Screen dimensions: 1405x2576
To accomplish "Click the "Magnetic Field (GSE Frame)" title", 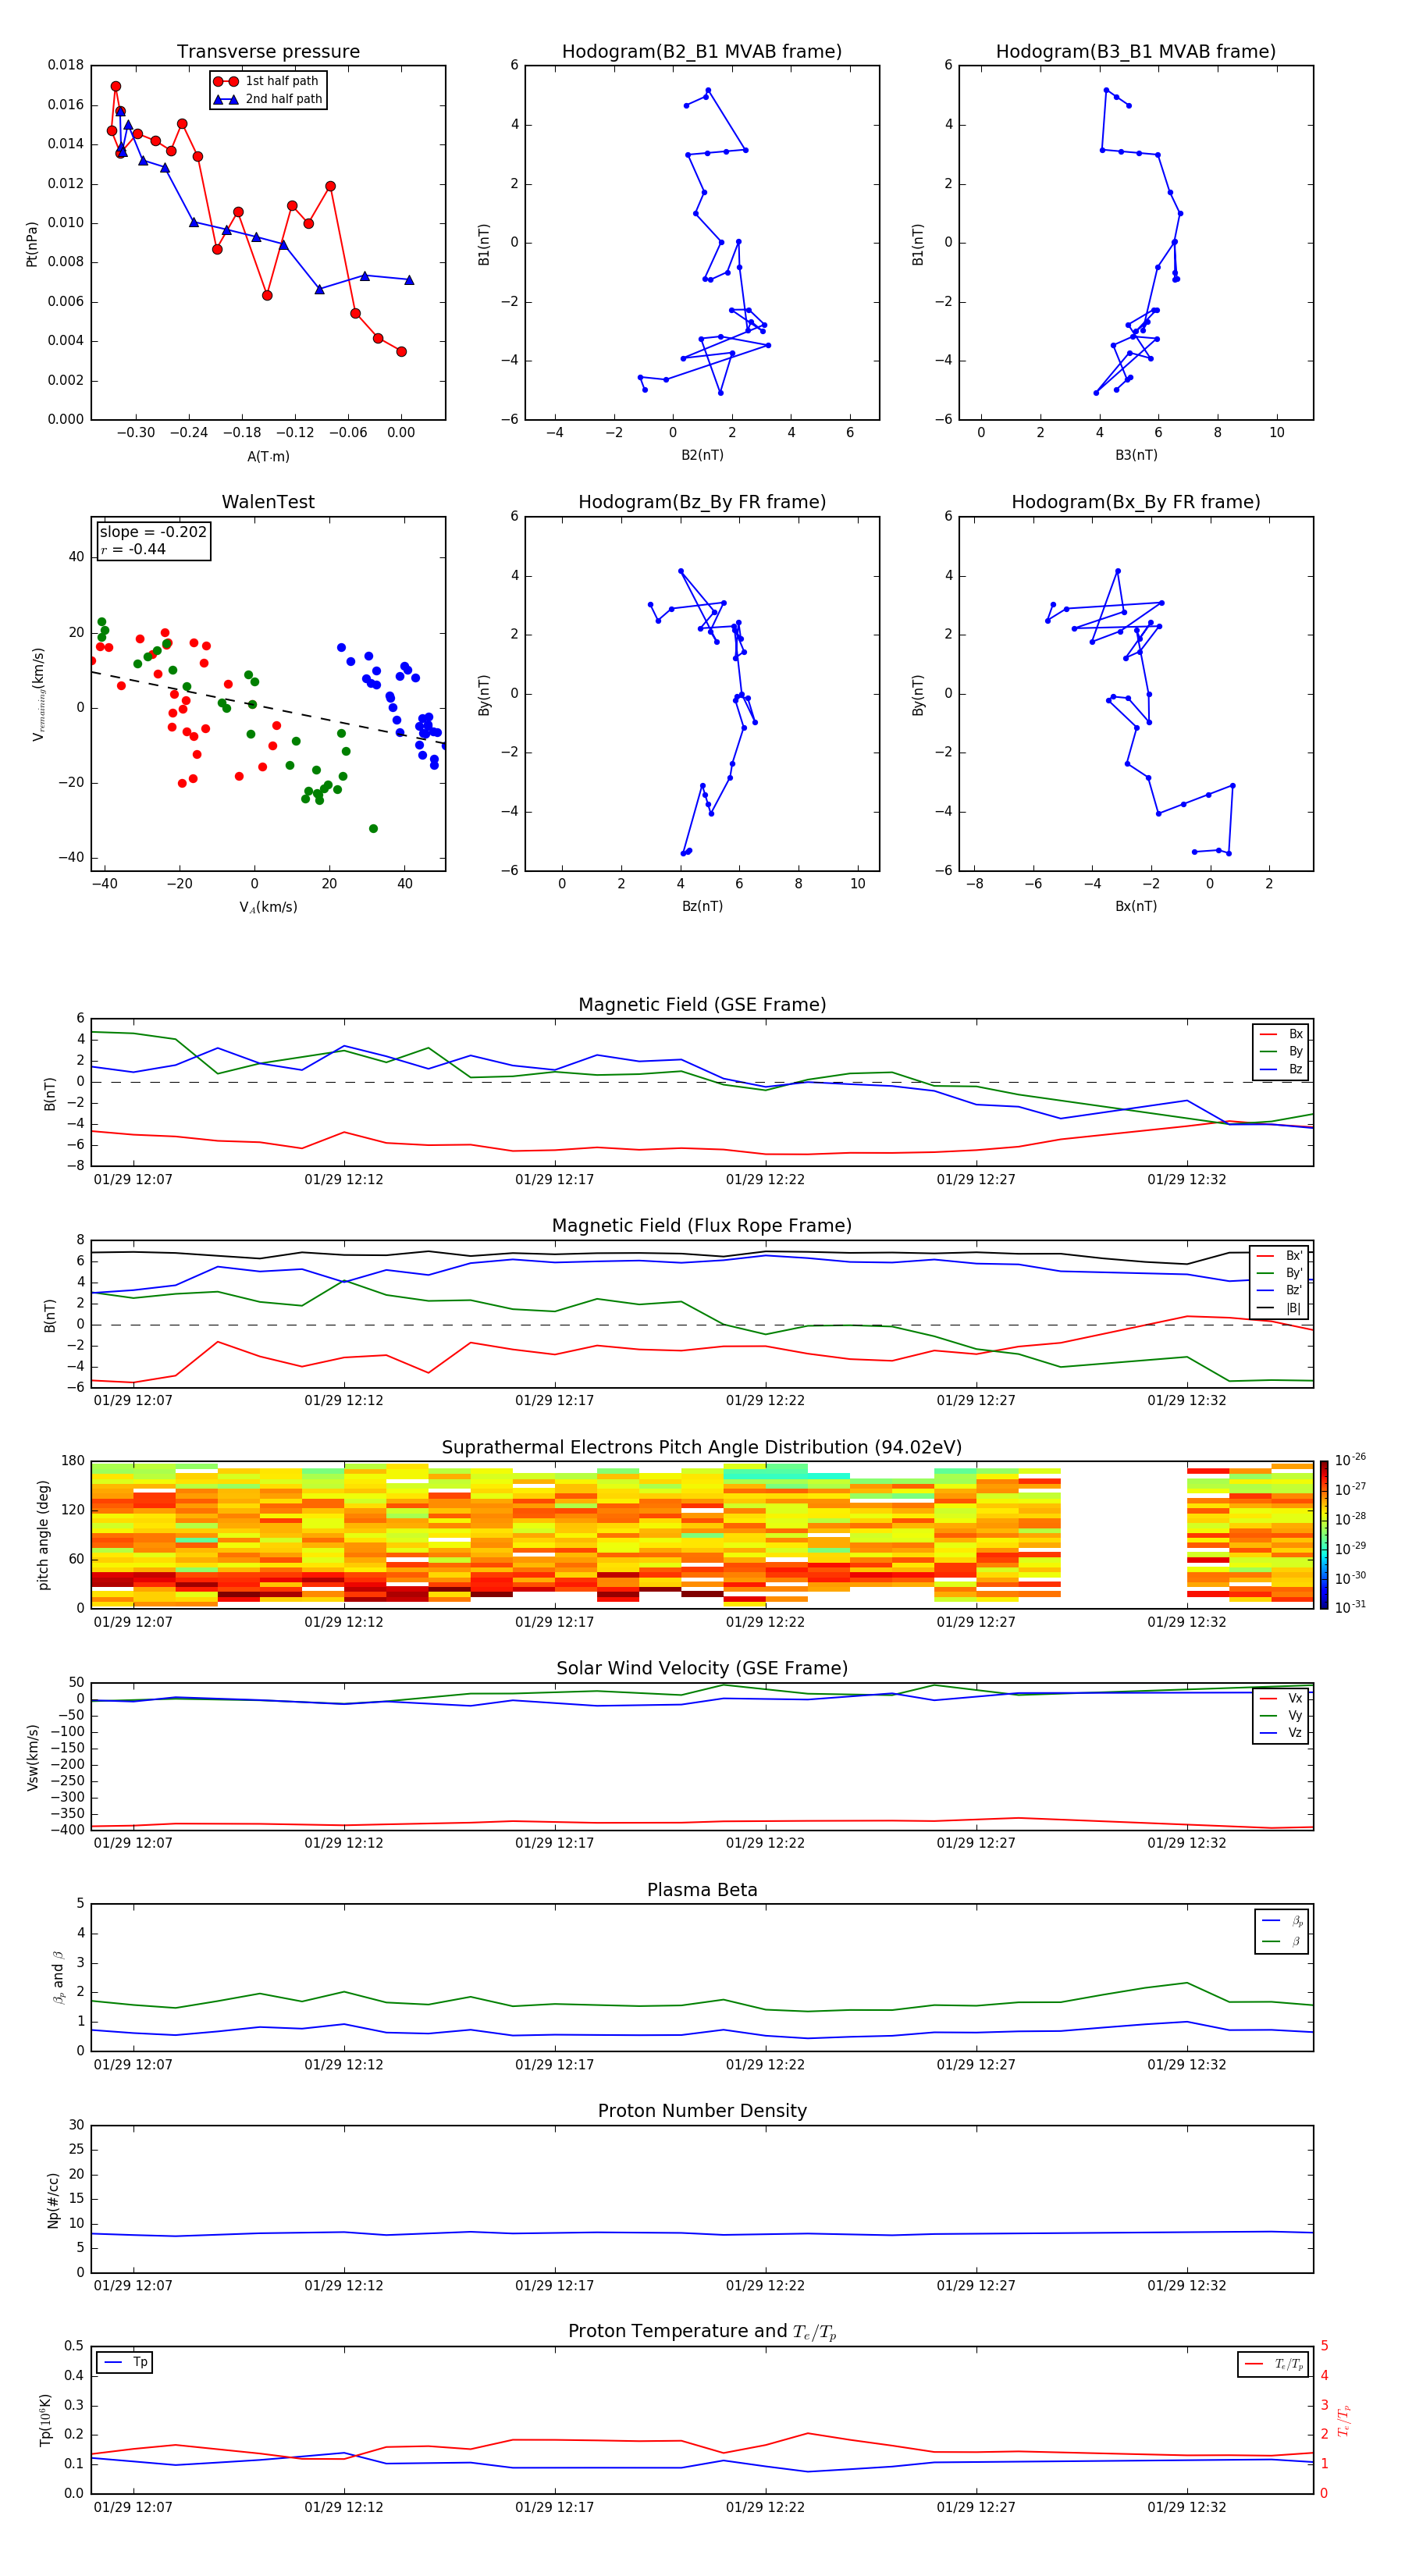I will pyautogui.click(x=702, y=1004).
